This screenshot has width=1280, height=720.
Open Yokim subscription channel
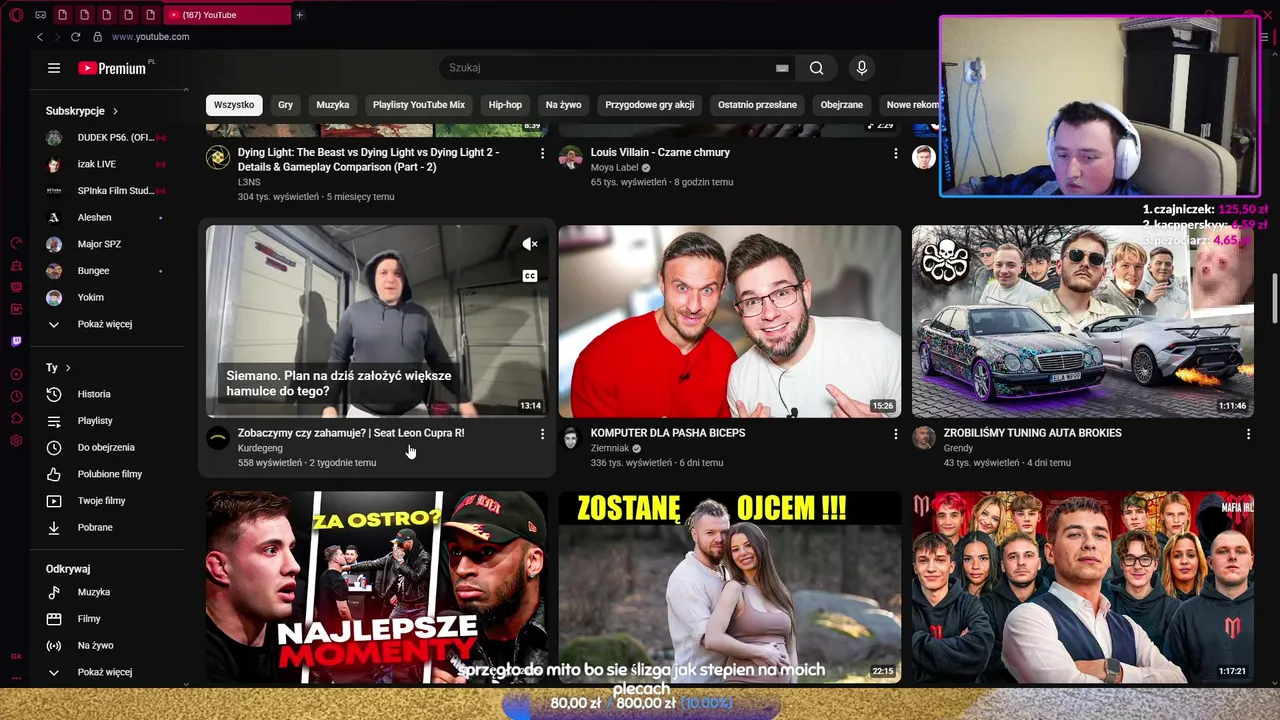tap(106, 297)
